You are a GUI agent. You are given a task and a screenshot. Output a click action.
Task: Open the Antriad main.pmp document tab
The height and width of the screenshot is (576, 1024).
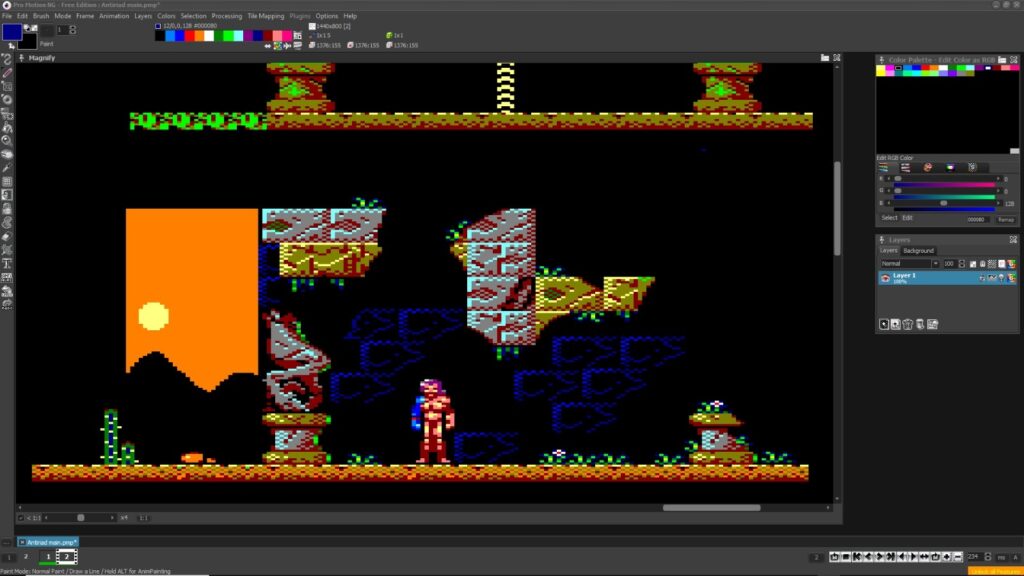[48, 542]
